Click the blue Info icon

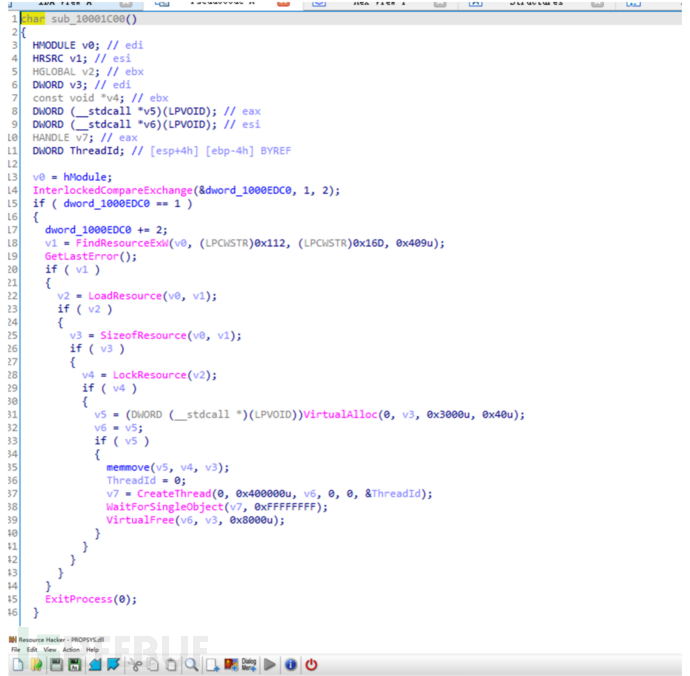tap(290, 665)
